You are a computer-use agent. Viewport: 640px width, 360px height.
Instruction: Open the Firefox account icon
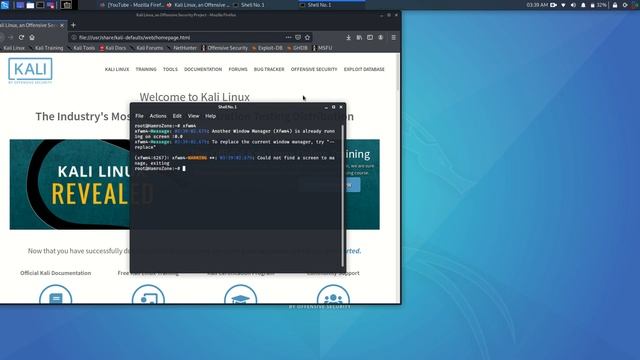point(380,37)
